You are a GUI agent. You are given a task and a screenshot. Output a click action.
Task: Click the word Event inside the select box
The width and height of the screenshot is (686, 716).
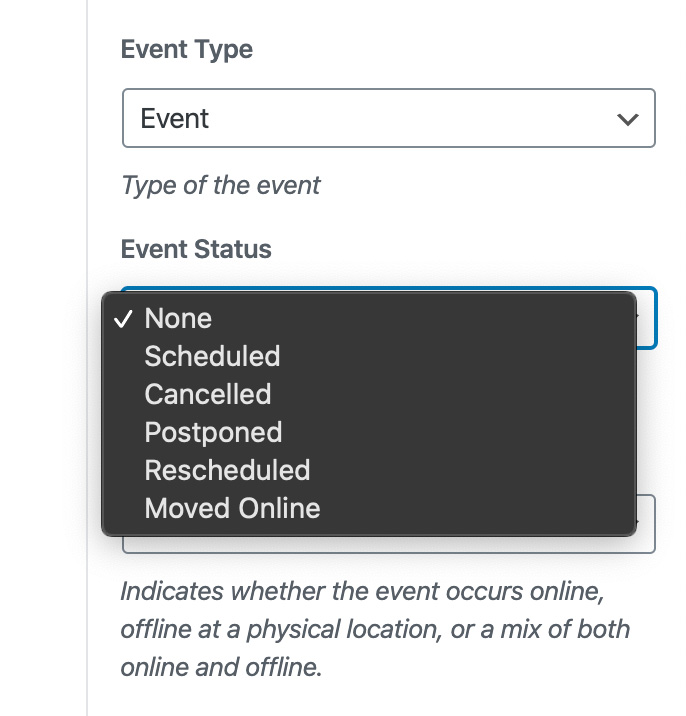[175, 119]
